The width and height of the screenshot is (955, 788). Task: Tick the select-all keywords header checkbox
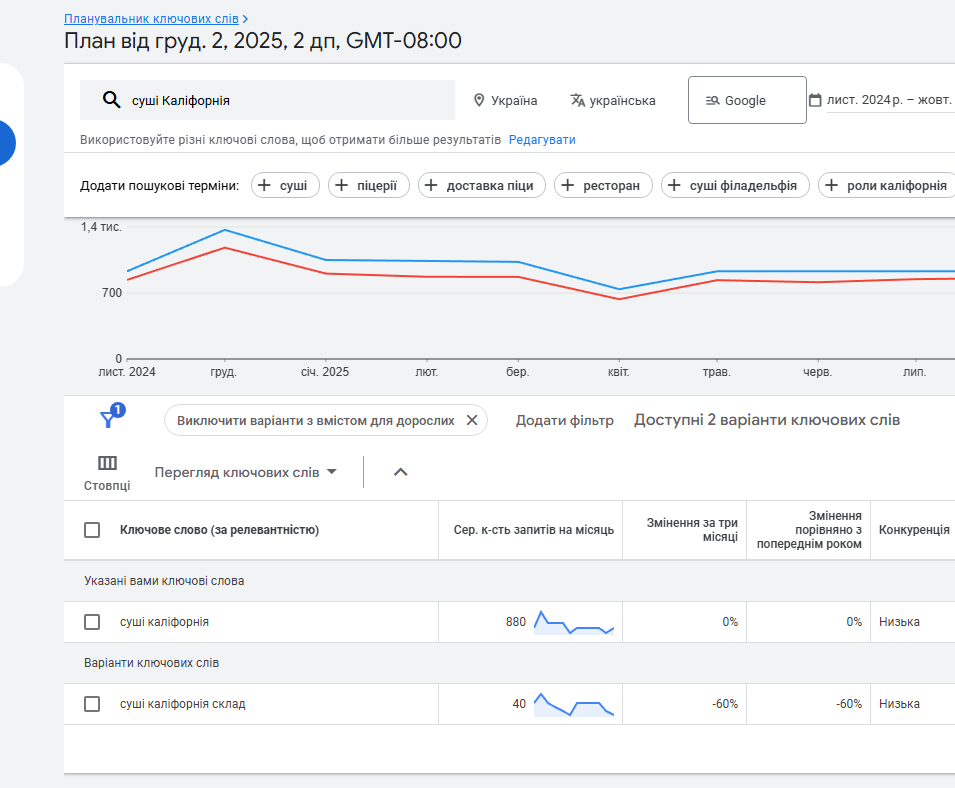pyautogui.click(x=92, y=530)
